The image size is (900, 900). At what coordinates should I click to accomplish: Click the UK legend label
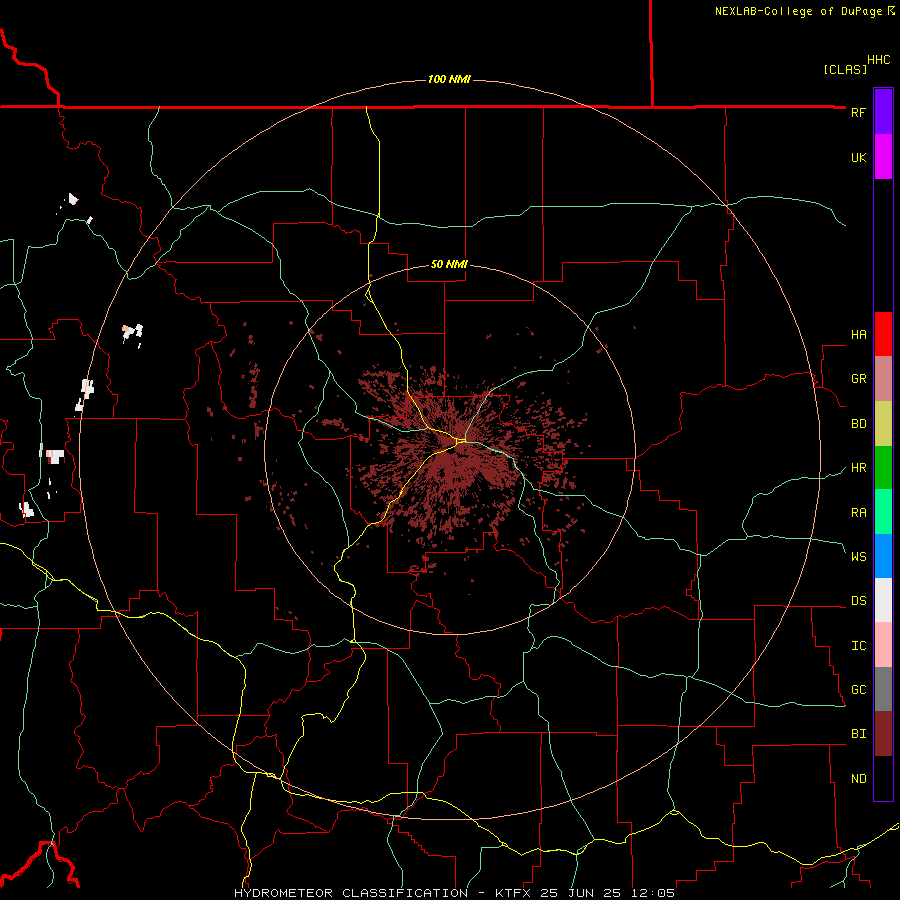[x=858, y=157]
